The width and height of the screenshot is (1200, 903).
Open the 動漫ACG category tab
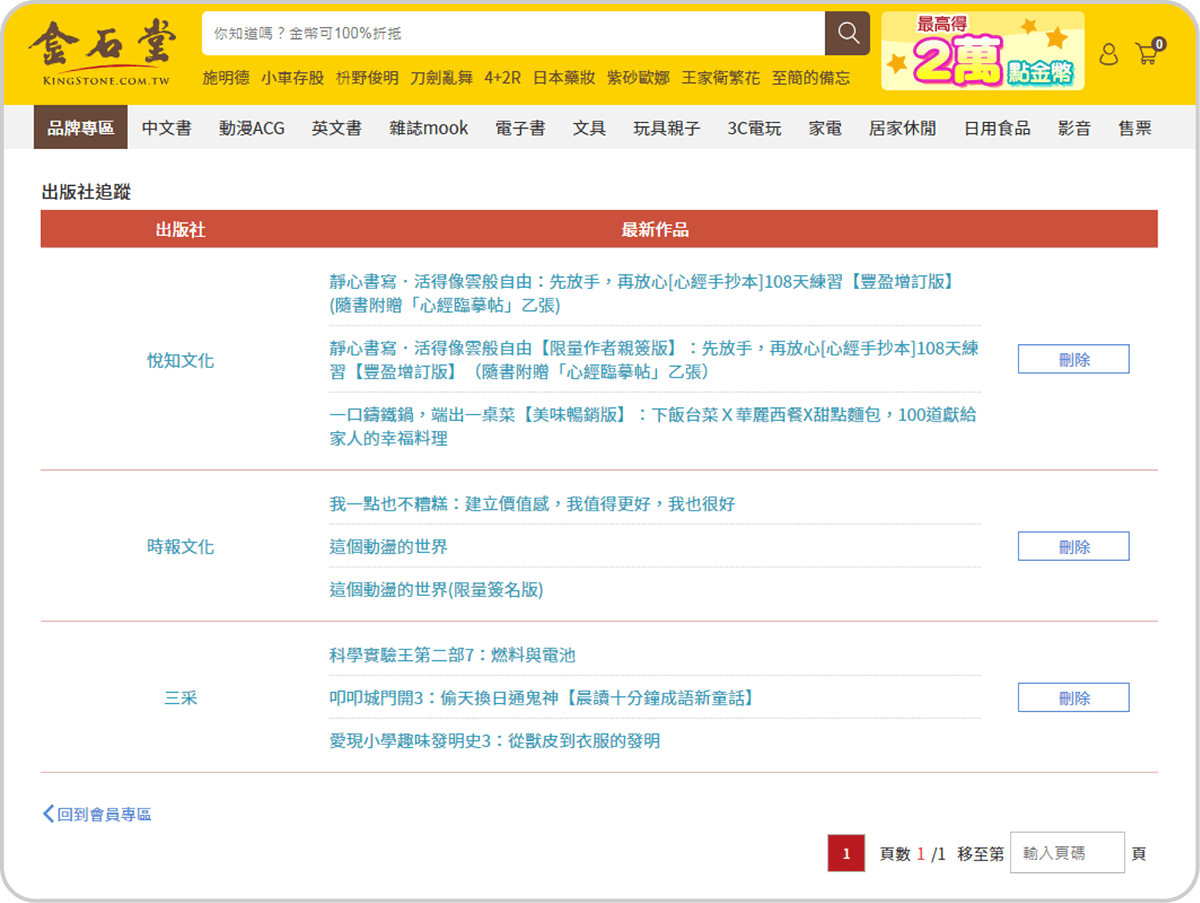tap(252, 127)
